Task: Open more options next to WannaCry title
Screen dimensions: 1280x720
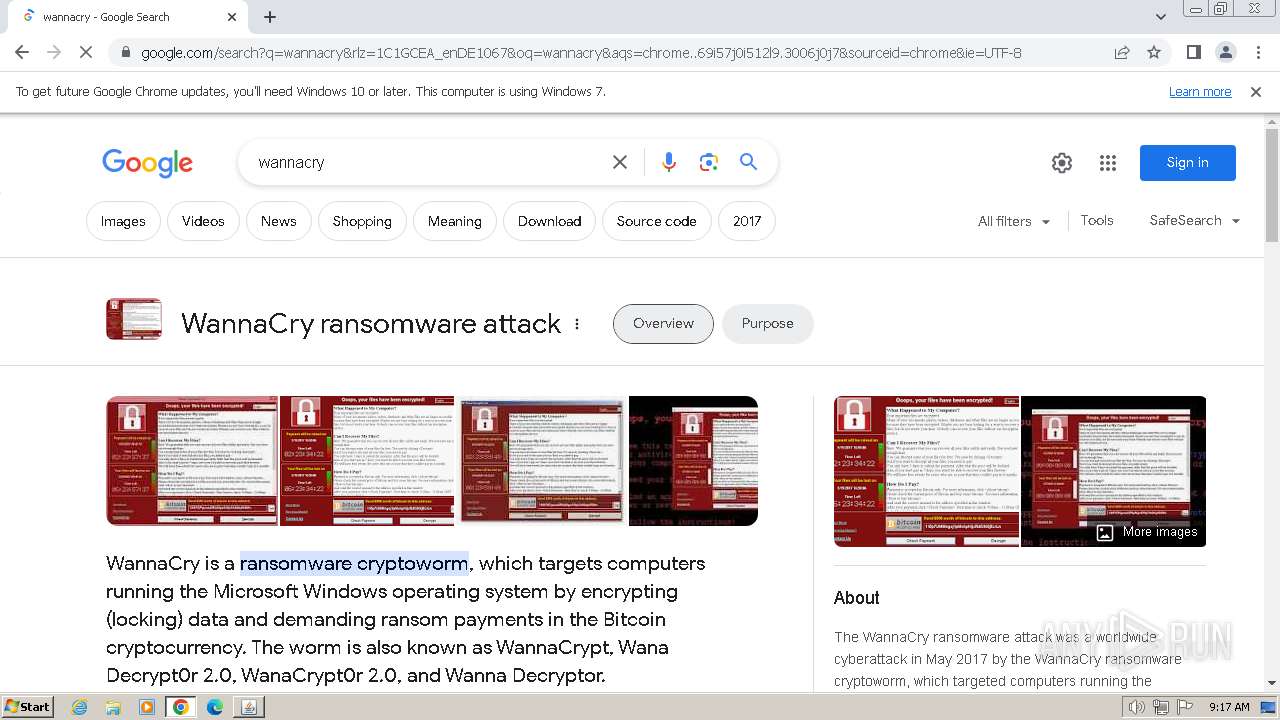Action: coord(577,324)
